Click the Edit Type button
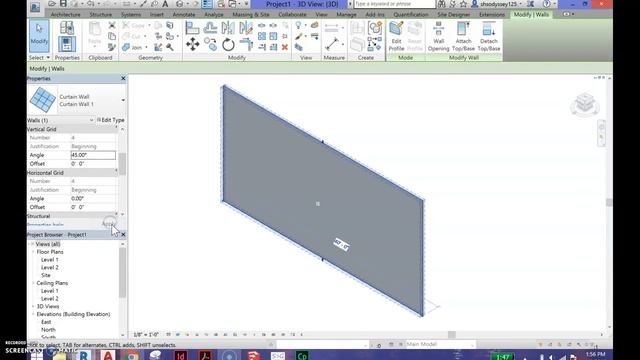The image size is (640, 360). point(111,120)
